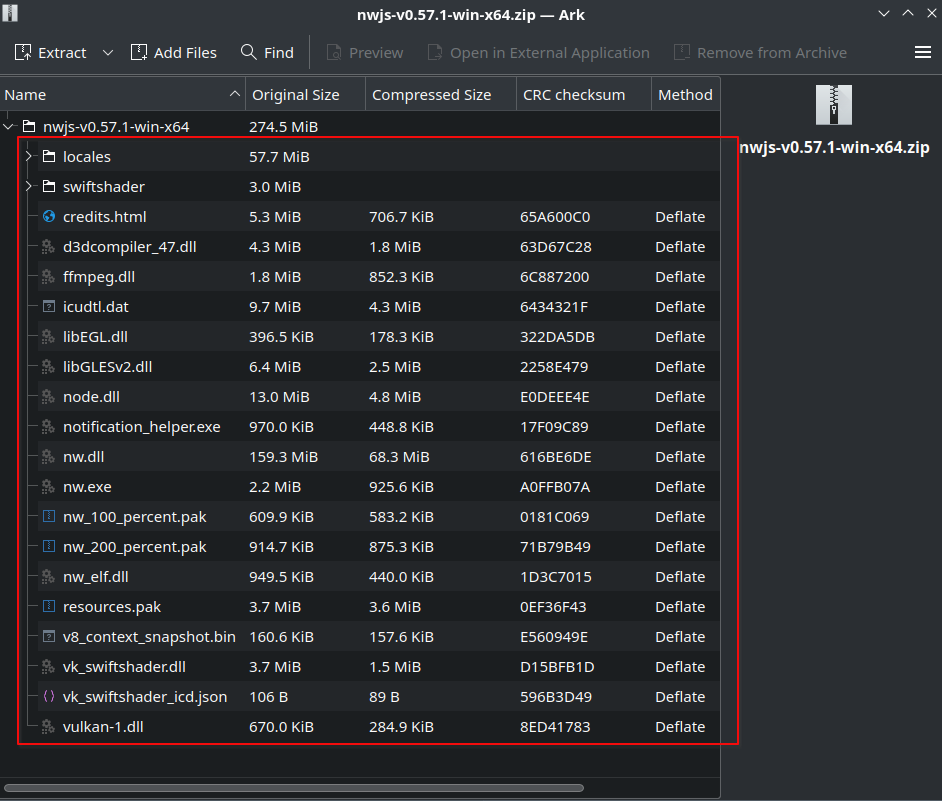Sort by Compressed Size column
Image resolution: width=942 pixels, height=801 pixels.
441,95
